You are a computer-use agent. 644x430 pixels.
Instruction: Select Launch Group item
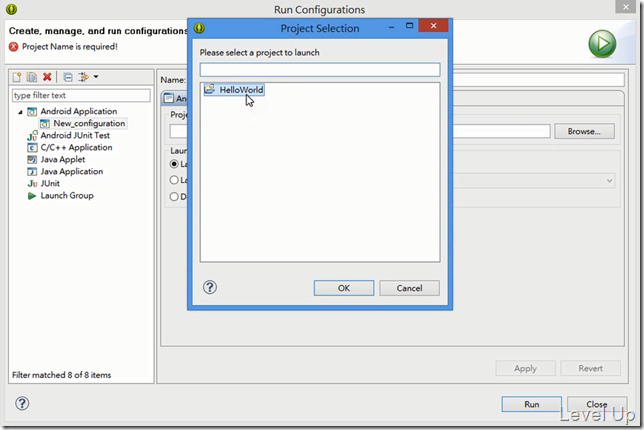(67, 195)
